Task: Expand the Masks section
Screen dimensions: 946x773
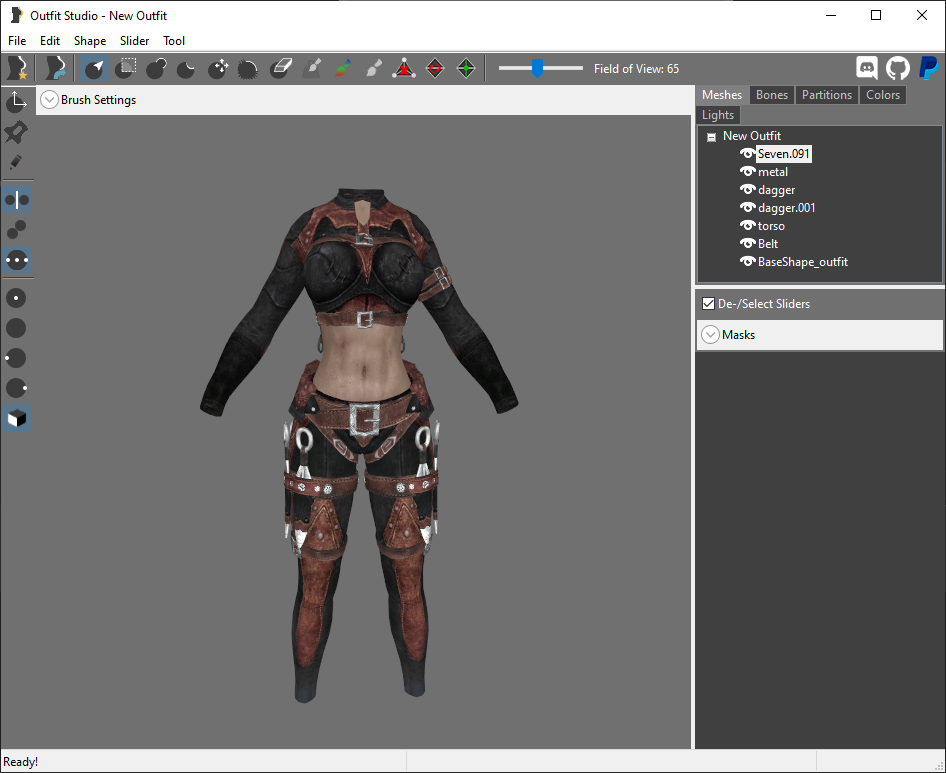Action: coord(711,334)
